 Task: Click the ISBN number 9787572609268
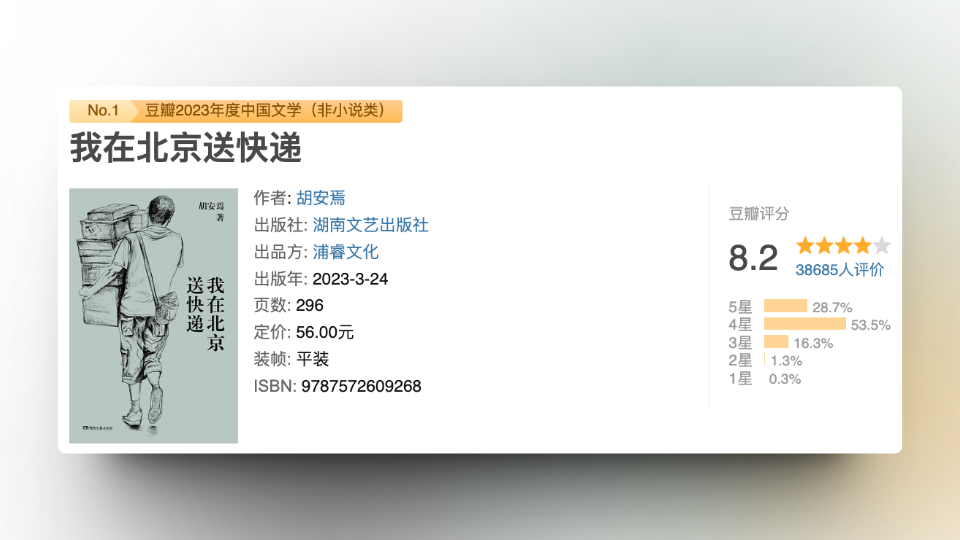(x=361, y=386)
